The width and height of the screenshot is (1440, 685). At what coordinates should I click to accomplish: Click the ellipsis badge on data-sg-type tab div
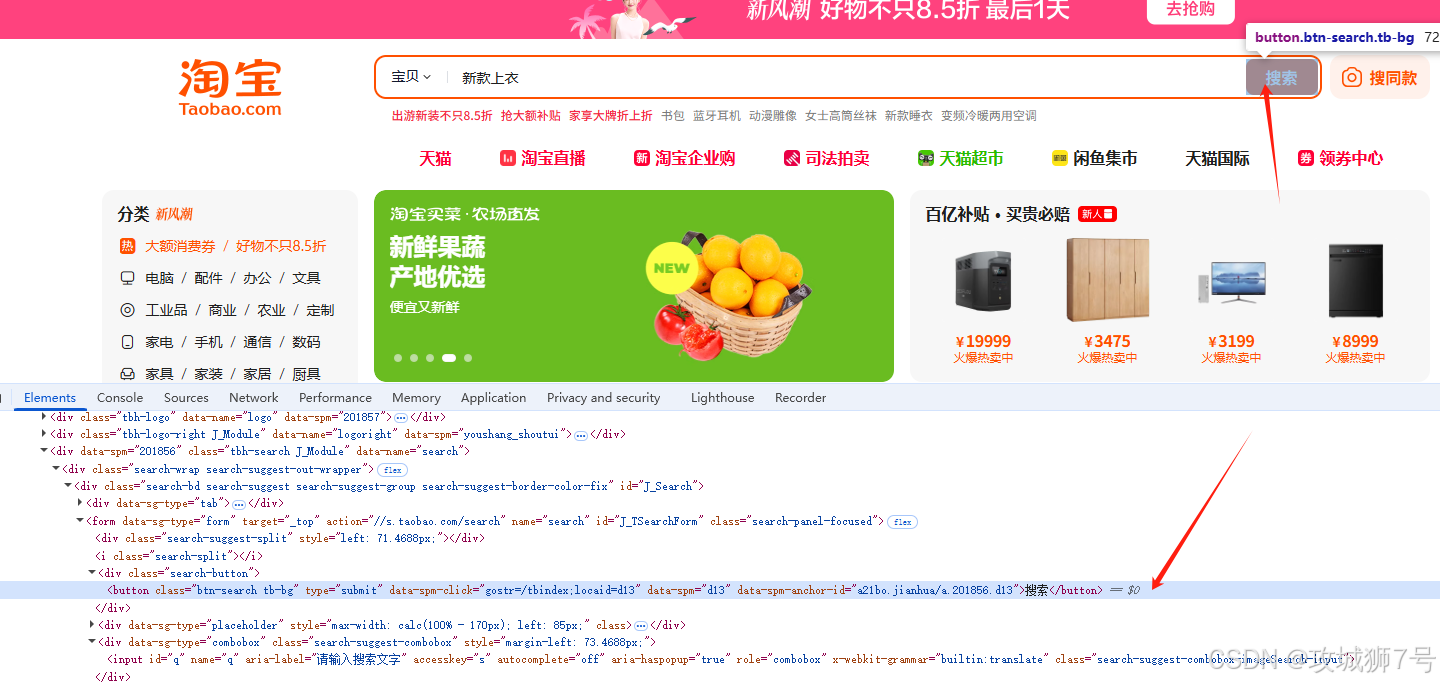point(238,504)
